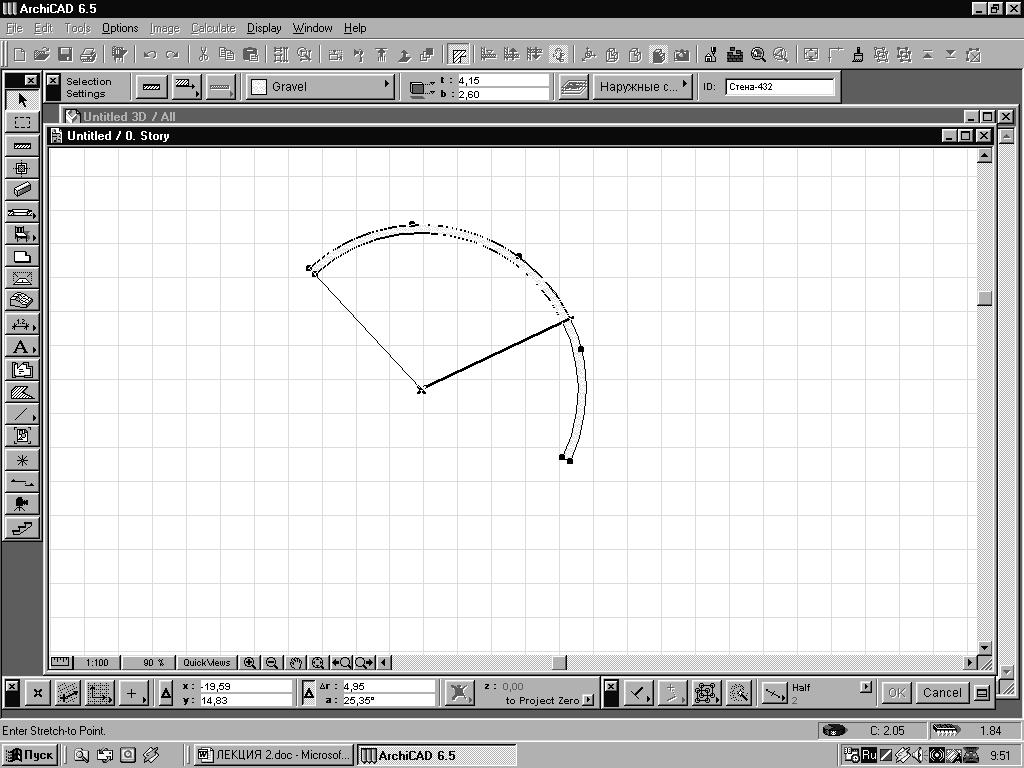Open the Gravel fill pattern dropdown

[321, 87]
